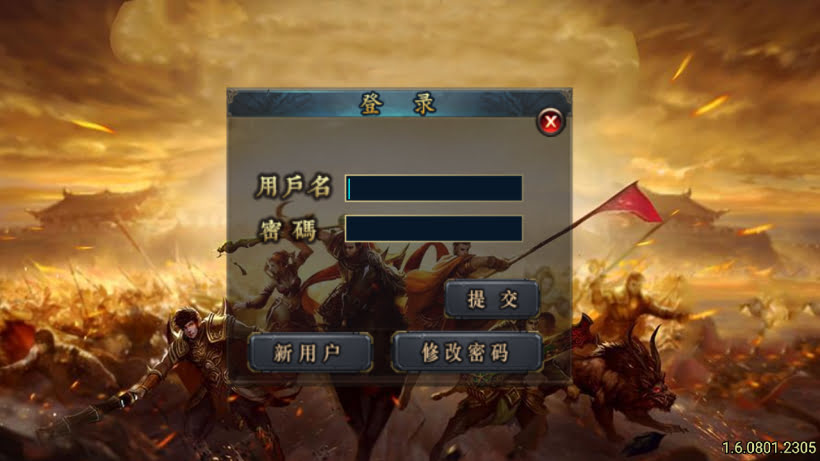Click the version number 1.6.0801.2305

[769, 447]
